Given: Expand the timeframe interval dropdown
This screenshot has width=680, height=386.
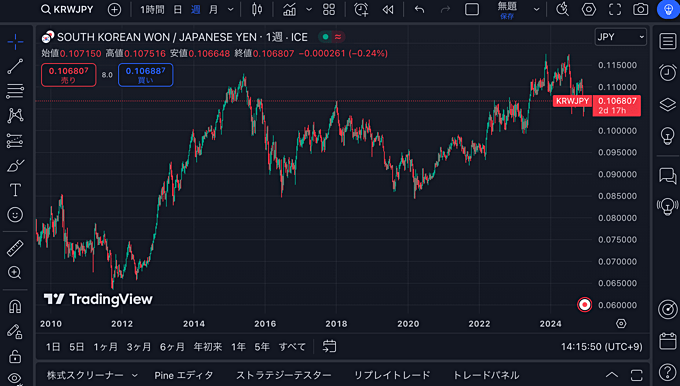Looking at the screenshot, I should [231, 9].
